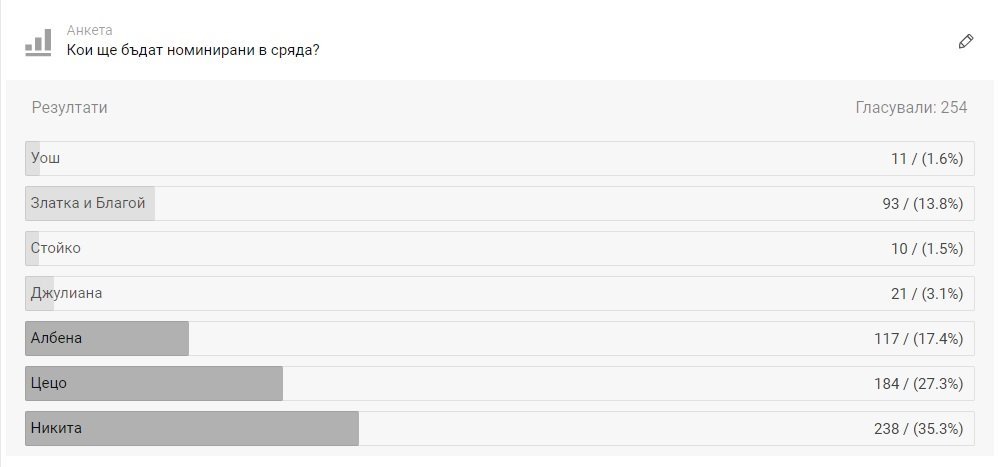Screen dimensions: 998x467
Task: Click the 'Анкета' label
Action: point(89,30)
